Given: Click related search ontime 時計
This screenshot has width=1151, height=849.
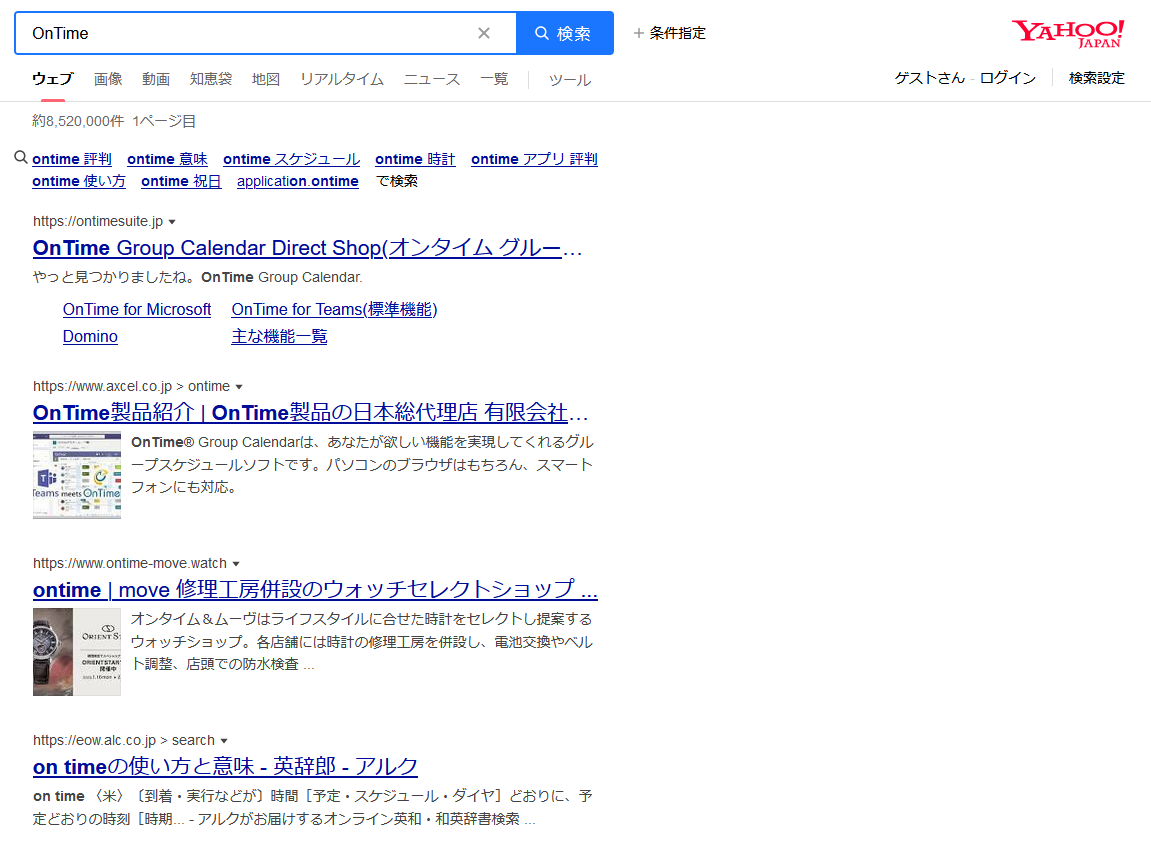Looking at the screenshot, I should point(415,159).
